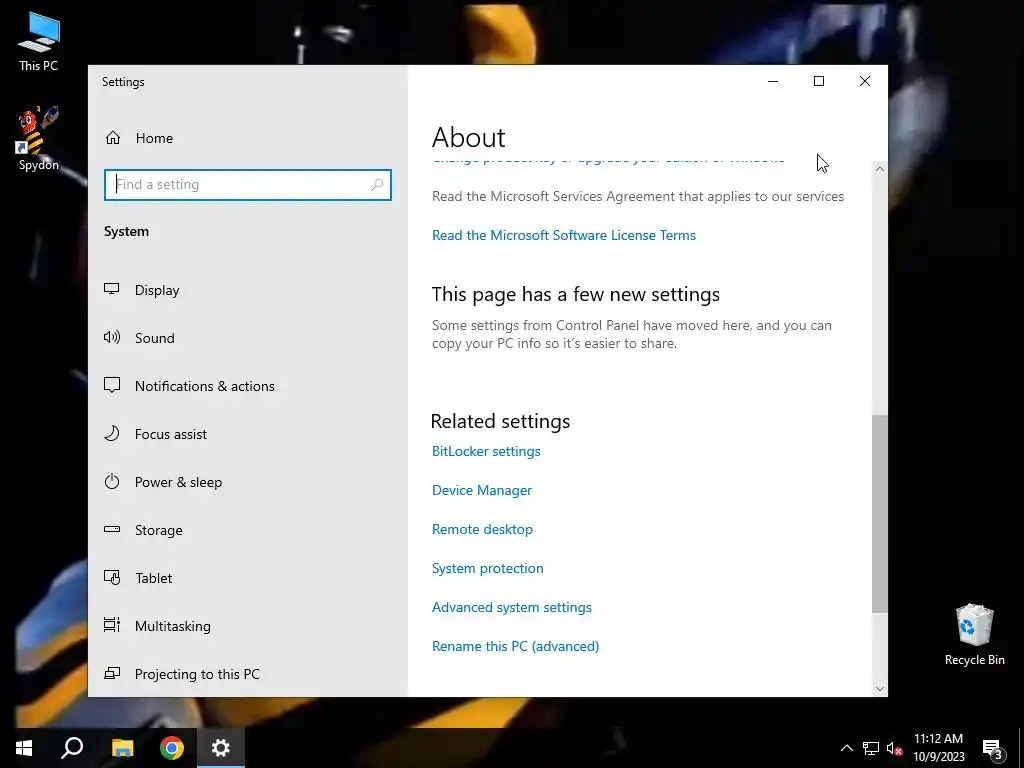Click the scrollbar up arrow
Image resolution: width=1024 pixels, height=768 pixels.
pos(879,169)
